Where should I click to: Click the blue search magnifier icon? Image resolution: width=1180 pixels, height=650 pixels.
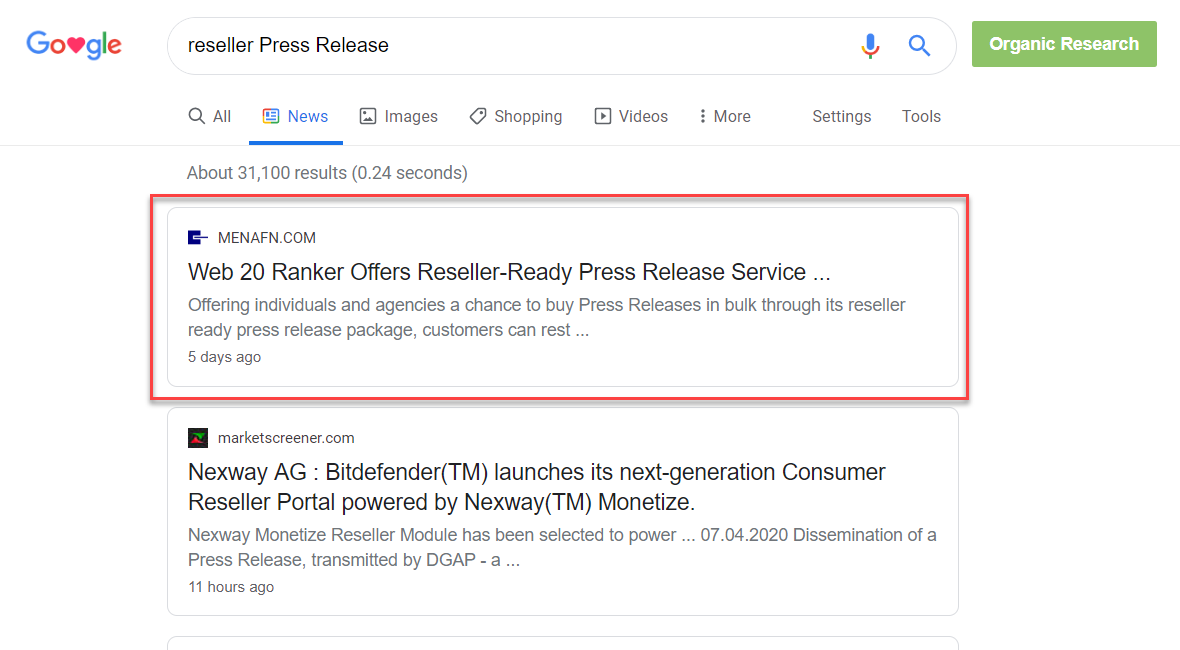[919, 46]
